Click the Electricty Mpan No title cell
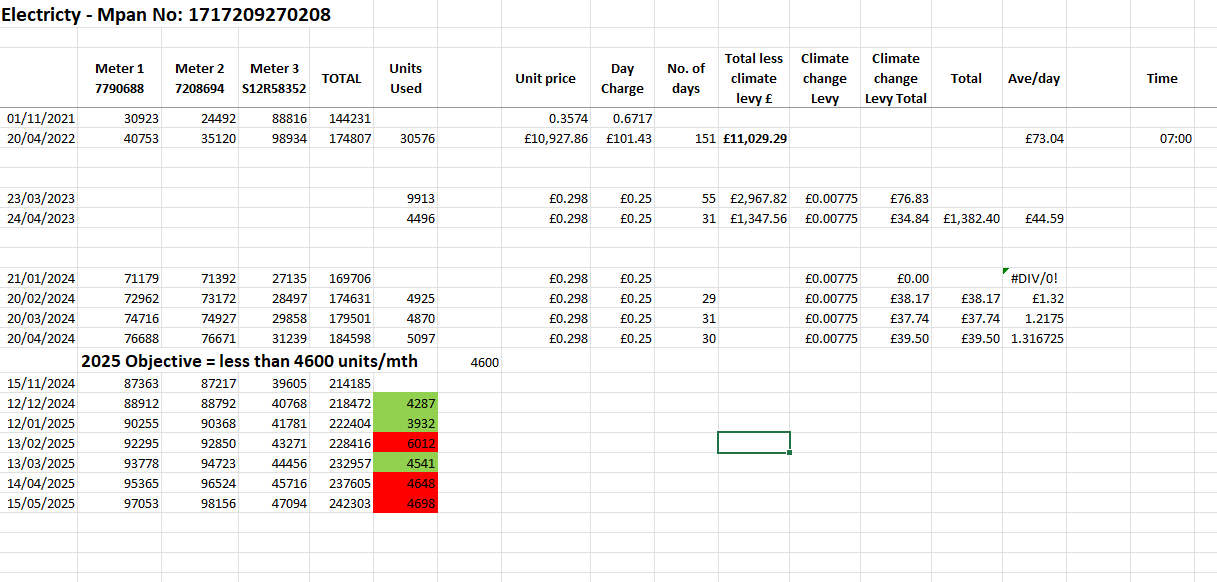The height and width of the screenshot is (582, 1217). pyautogui.click(x=166, y=15)
